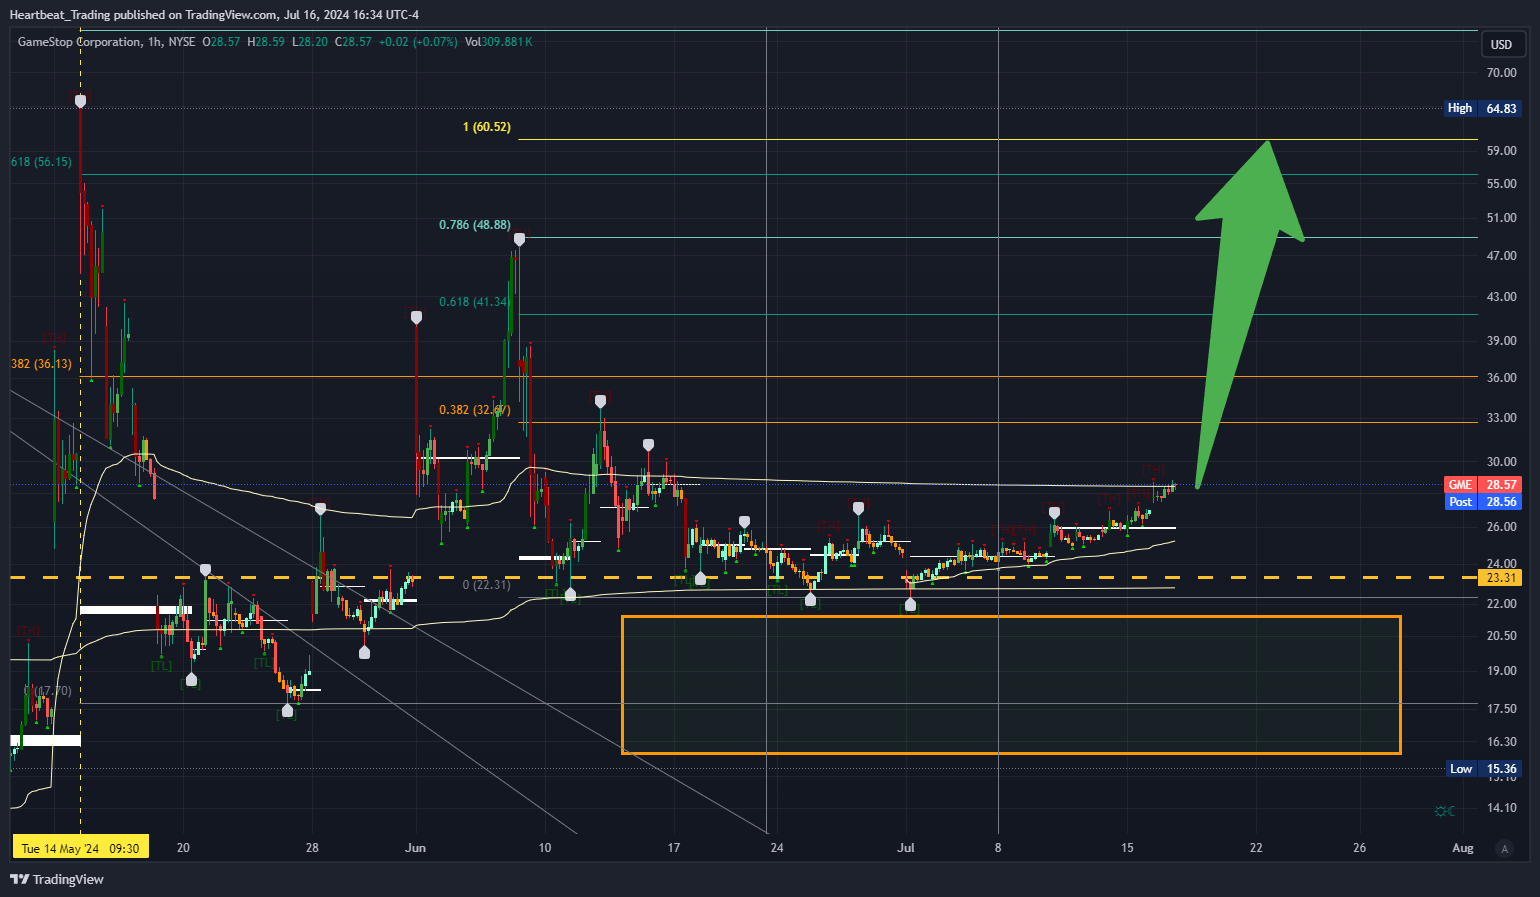Click the High 64.83 price label

pos(1483,108)
